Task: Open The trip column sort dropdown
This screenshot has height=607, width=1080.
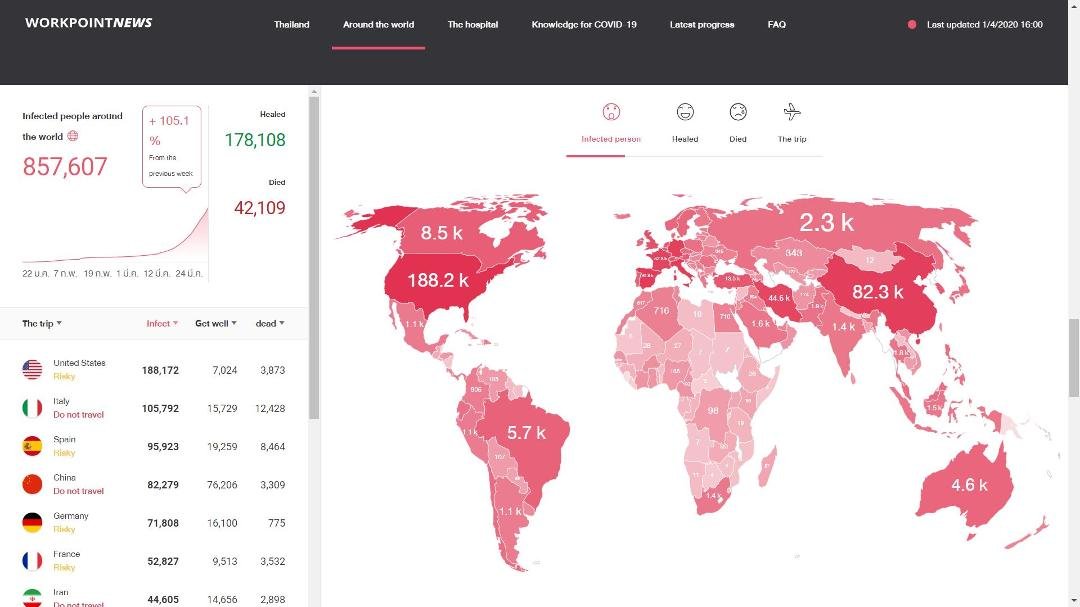Action: pos(42,323)
